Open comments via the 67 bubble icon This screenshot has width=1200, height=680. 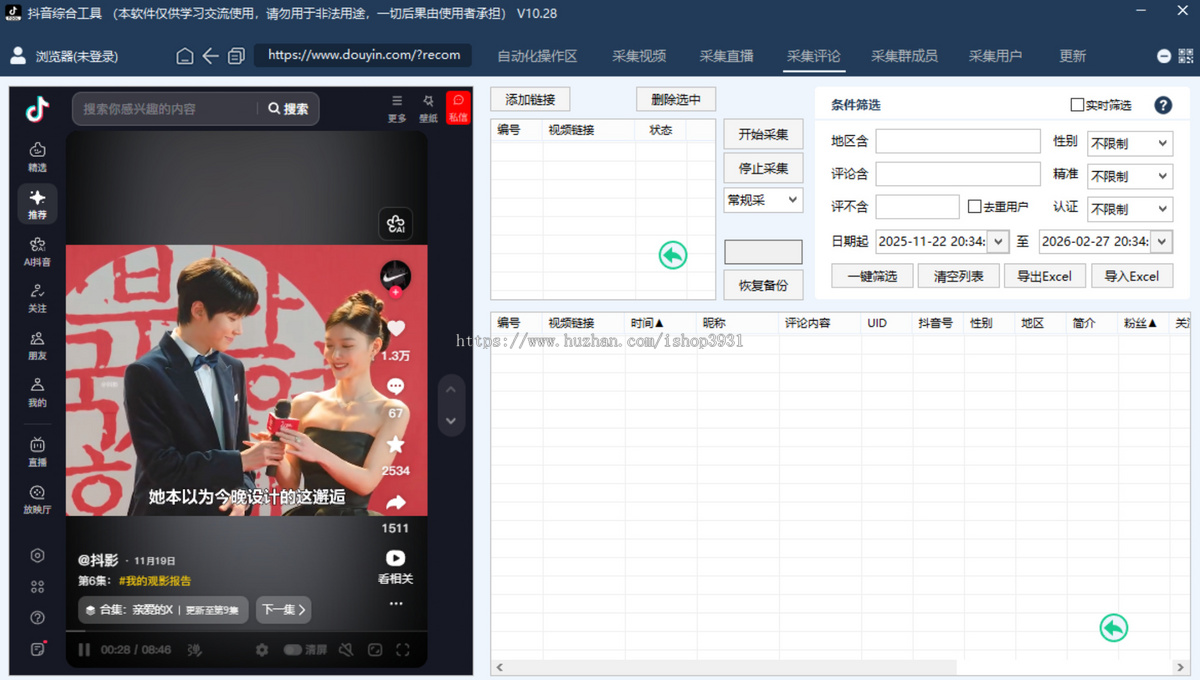tap(396, 386)
